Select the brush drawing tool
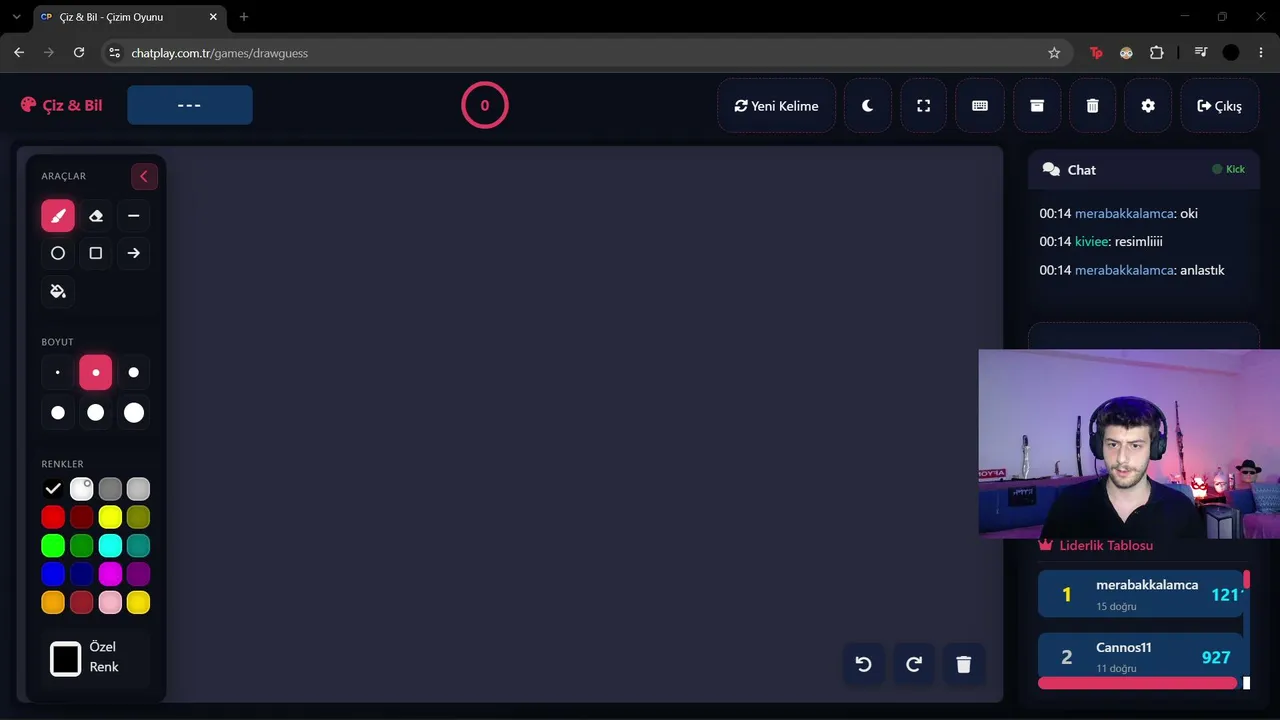 pyautogui.click(x=58, y=215)
